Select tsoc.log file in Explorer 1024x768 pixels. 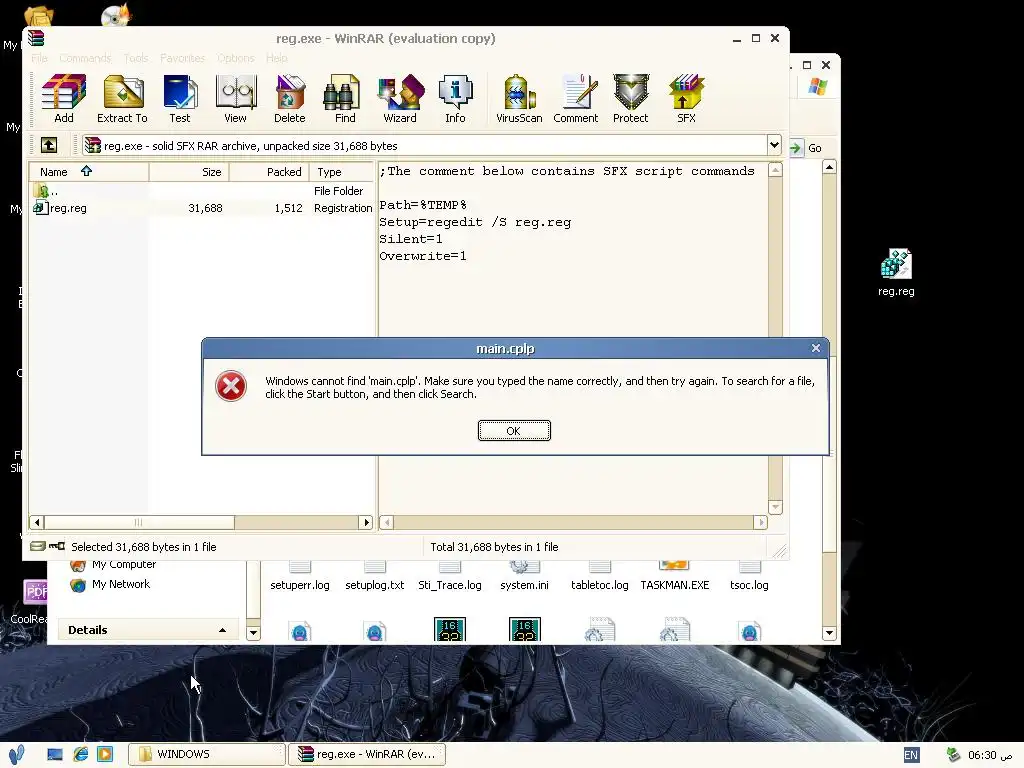[x=749, y=577]
